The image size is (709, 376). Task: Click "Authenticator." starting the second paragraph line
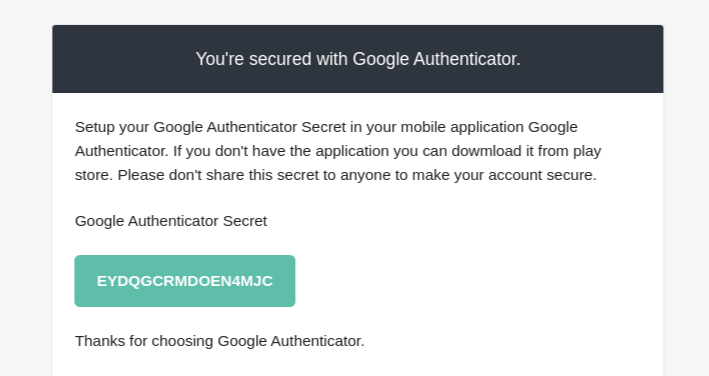122,151
